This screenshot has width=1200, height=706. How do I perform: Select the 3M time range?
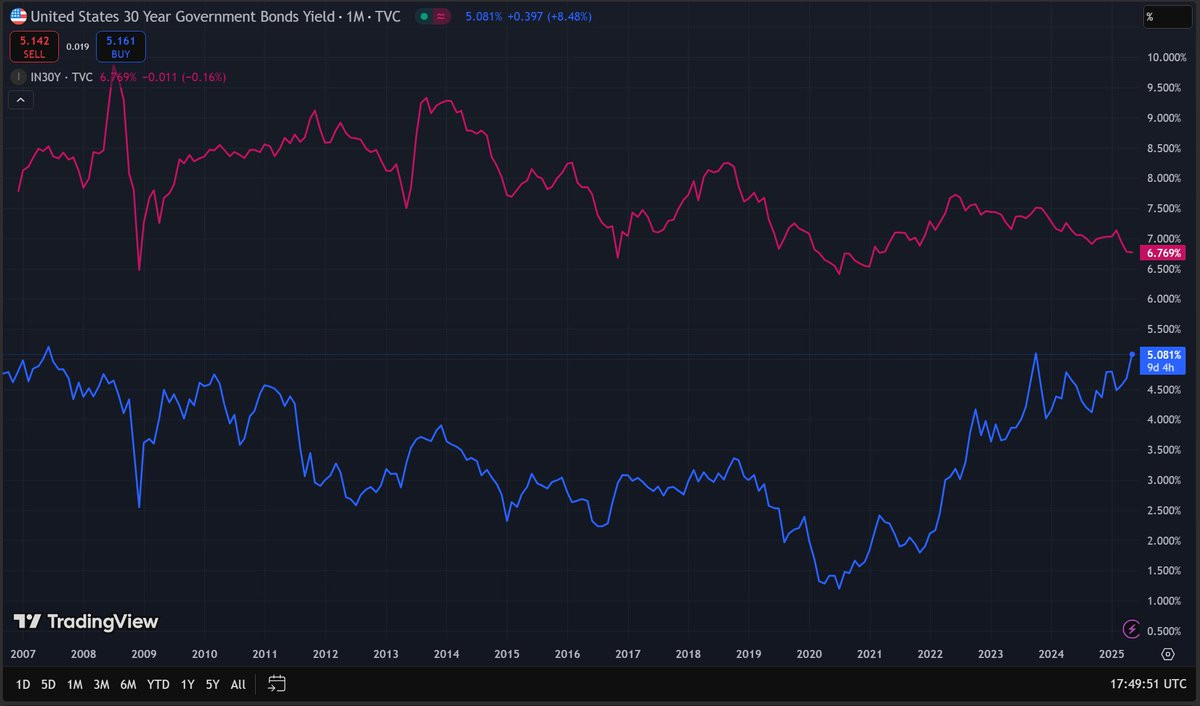tap(101, 685)
